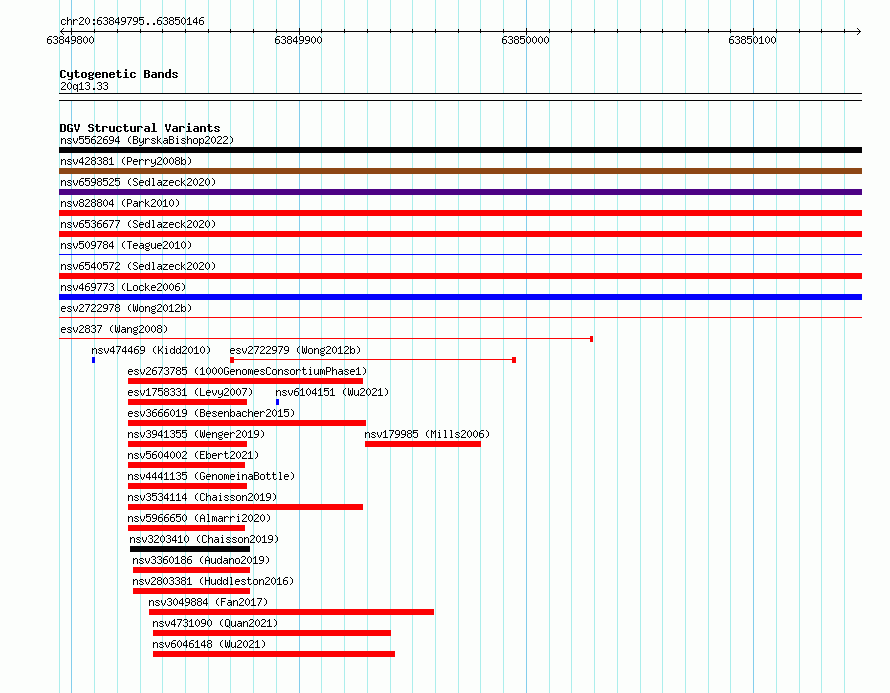Select the red esv1758331 Levy2007 bar

click(187, 402)
